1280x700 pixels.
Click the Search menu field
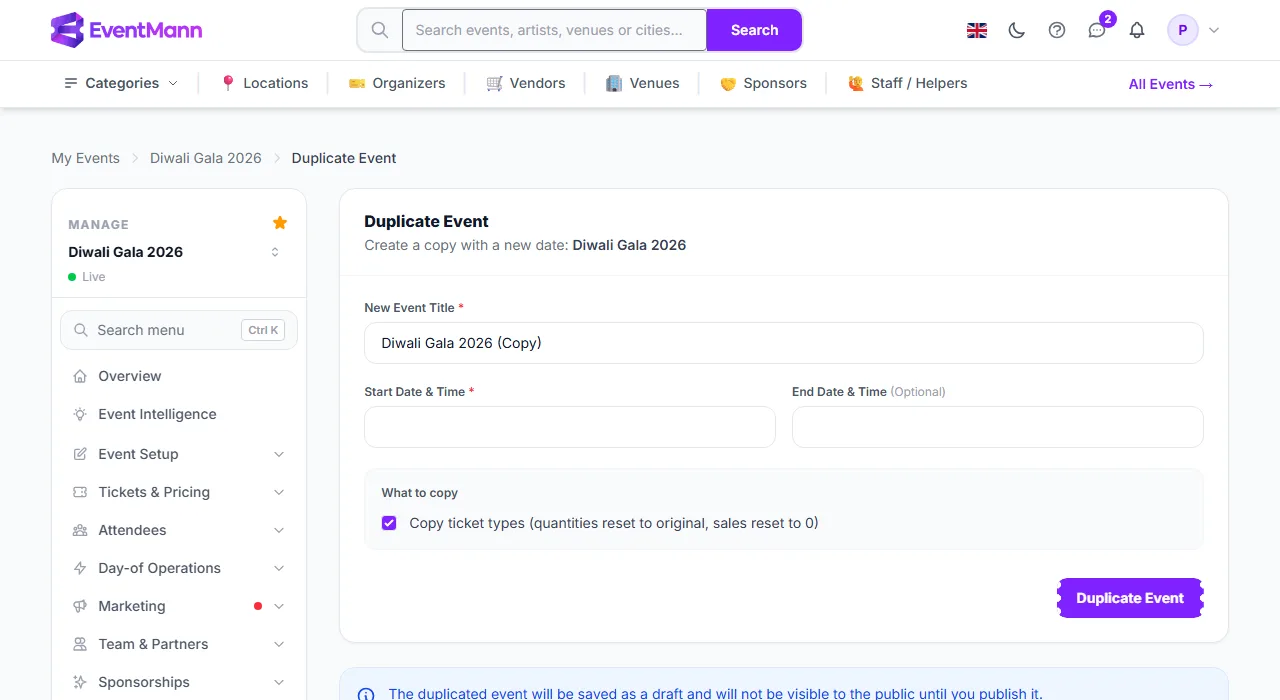click(179, 330)
